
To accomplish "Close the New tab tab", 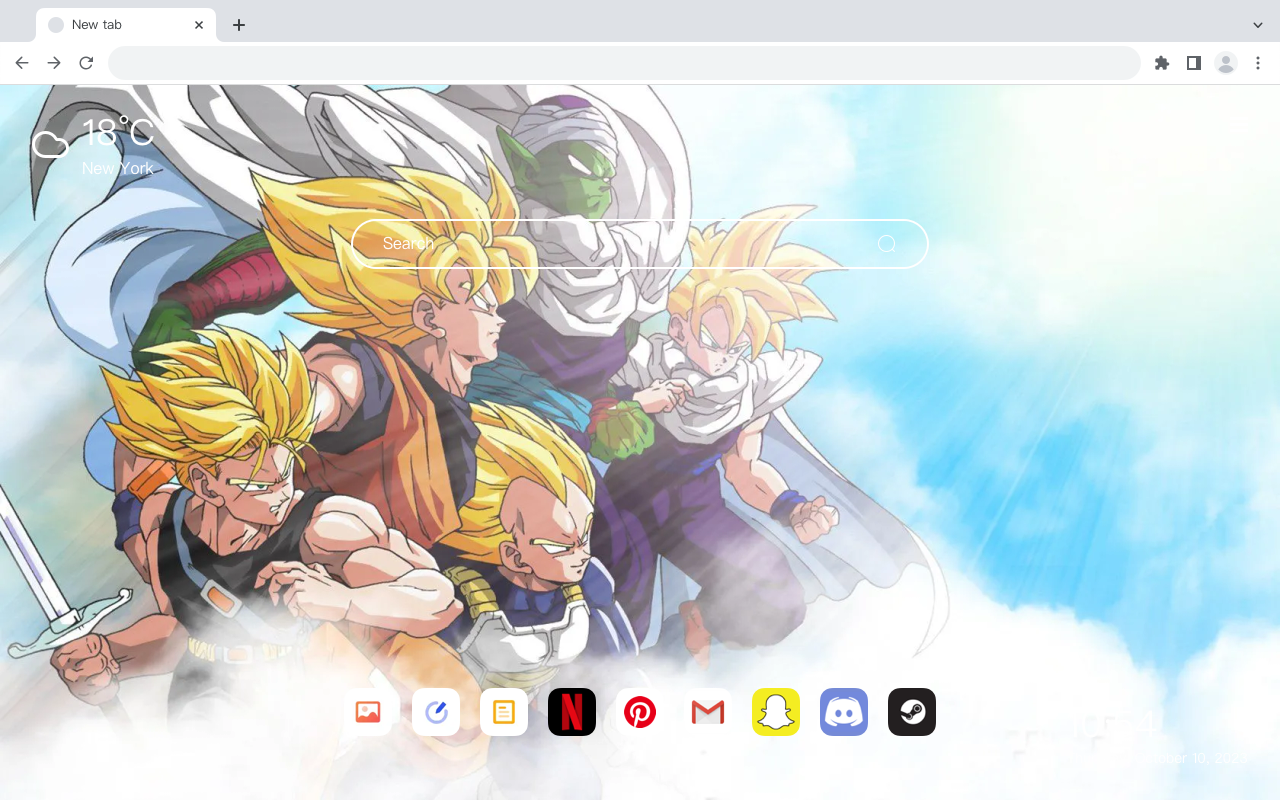I will point(199,25).
